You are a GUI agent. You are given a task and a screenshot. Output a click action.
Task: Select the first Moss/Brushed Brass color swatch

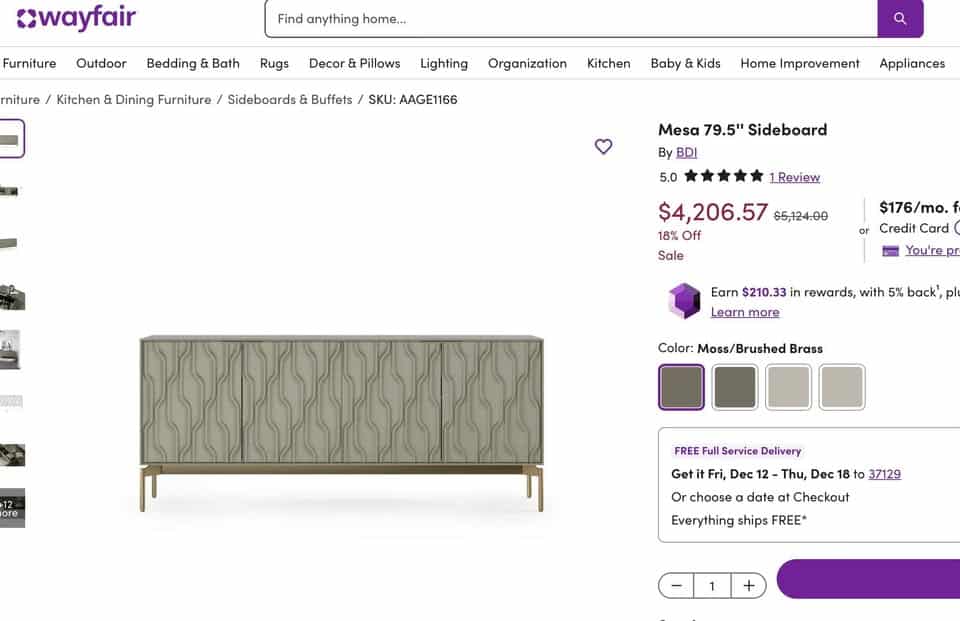point(681,387)
